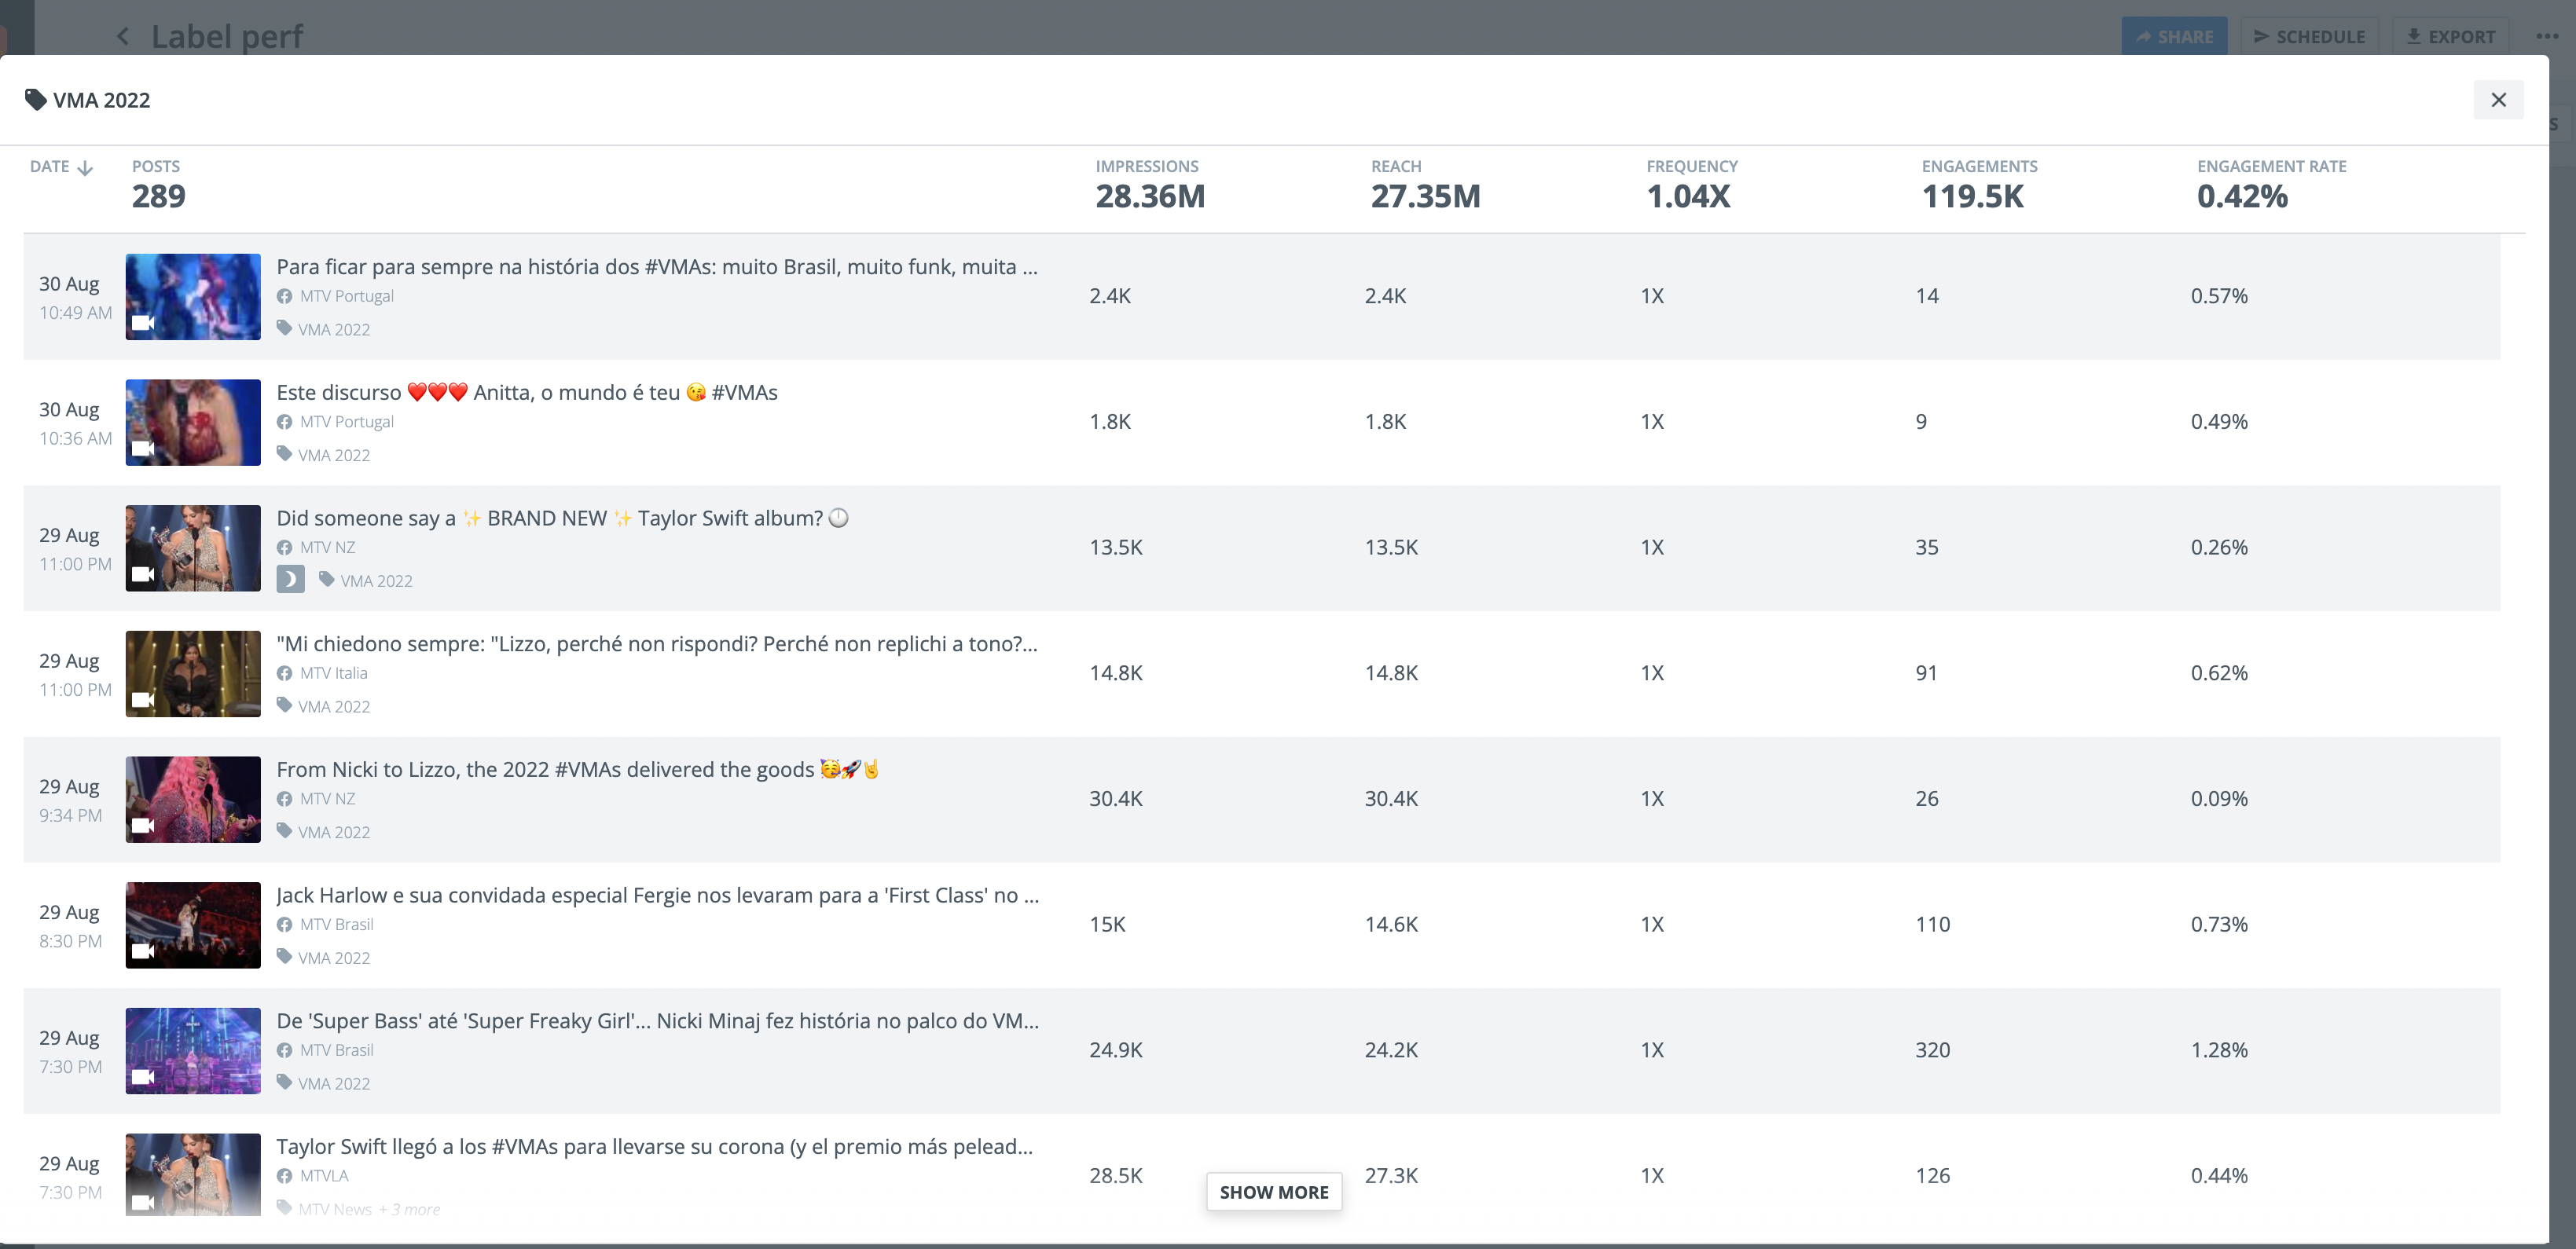This screenshot has height=1249, width=2576.
Task: Click the Reach column header
Action: (x=1396, y=167)
